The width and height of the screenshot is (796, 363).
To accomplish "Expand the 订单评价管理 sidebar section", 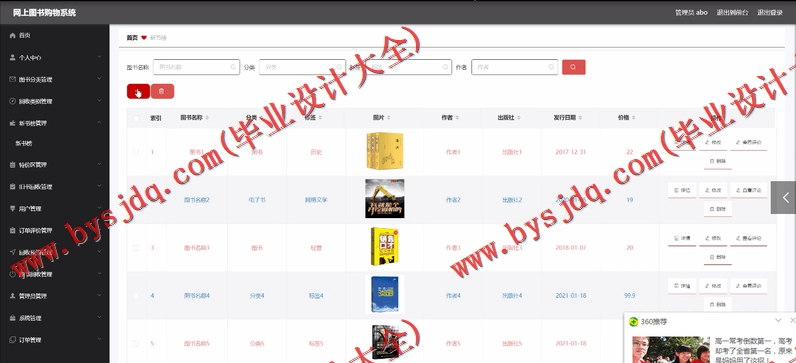I will pyautogui.click(x=100, y=230).
